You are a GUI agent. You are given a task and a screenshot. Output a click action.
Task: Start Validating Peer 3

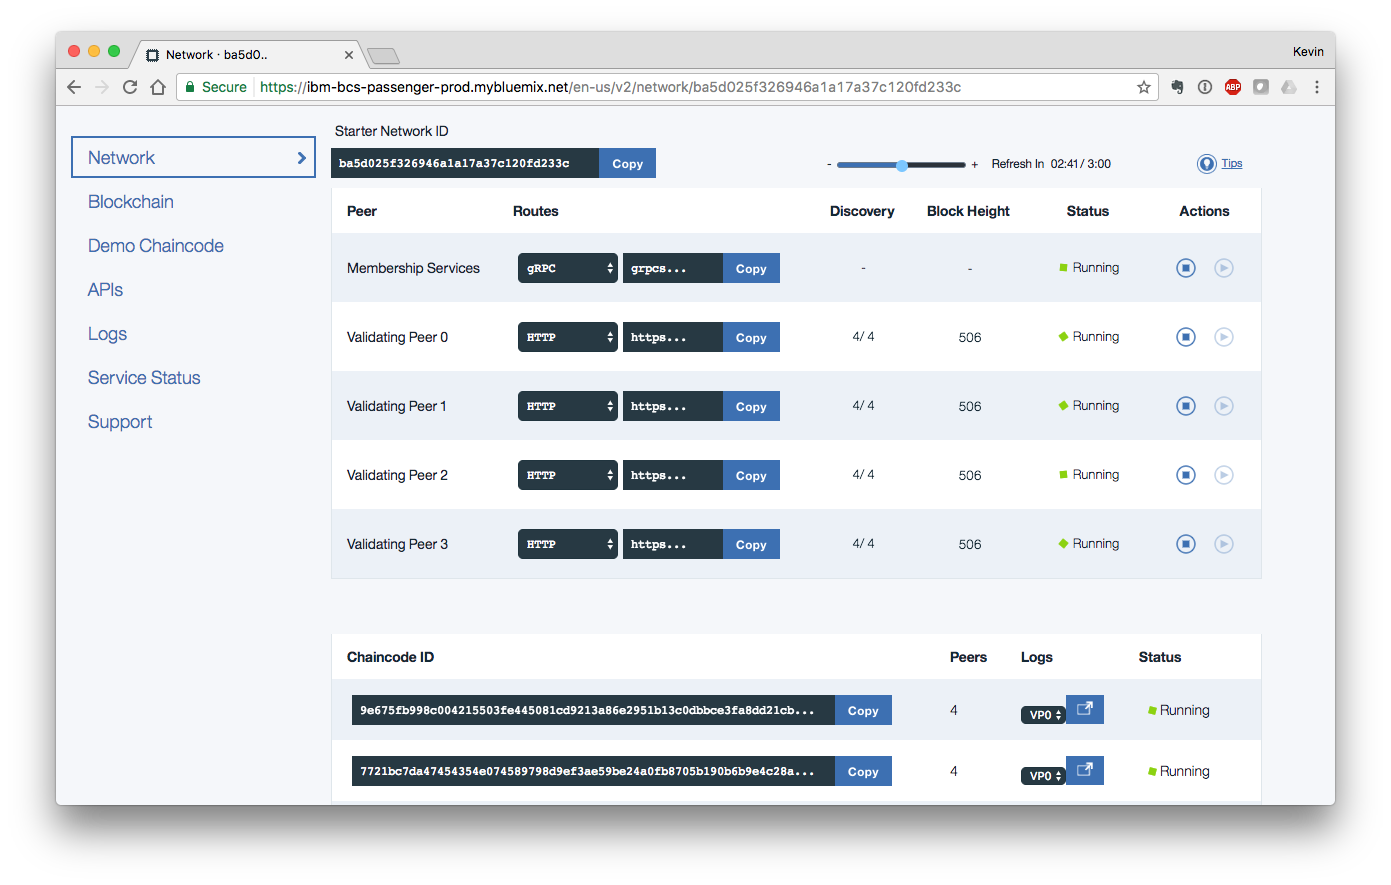(1224, 544)
